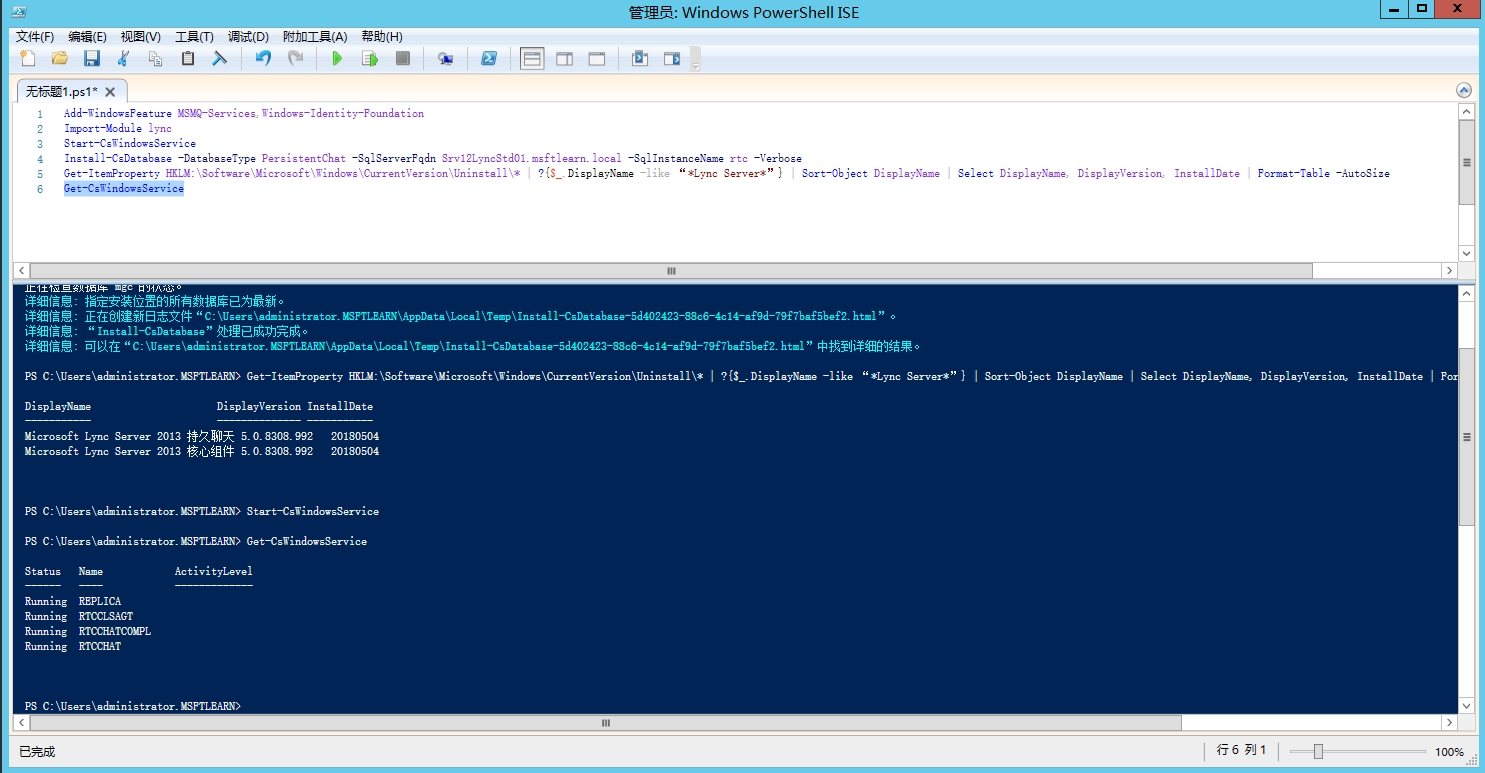Open the 编辑(E) menu

click(88, 37)
